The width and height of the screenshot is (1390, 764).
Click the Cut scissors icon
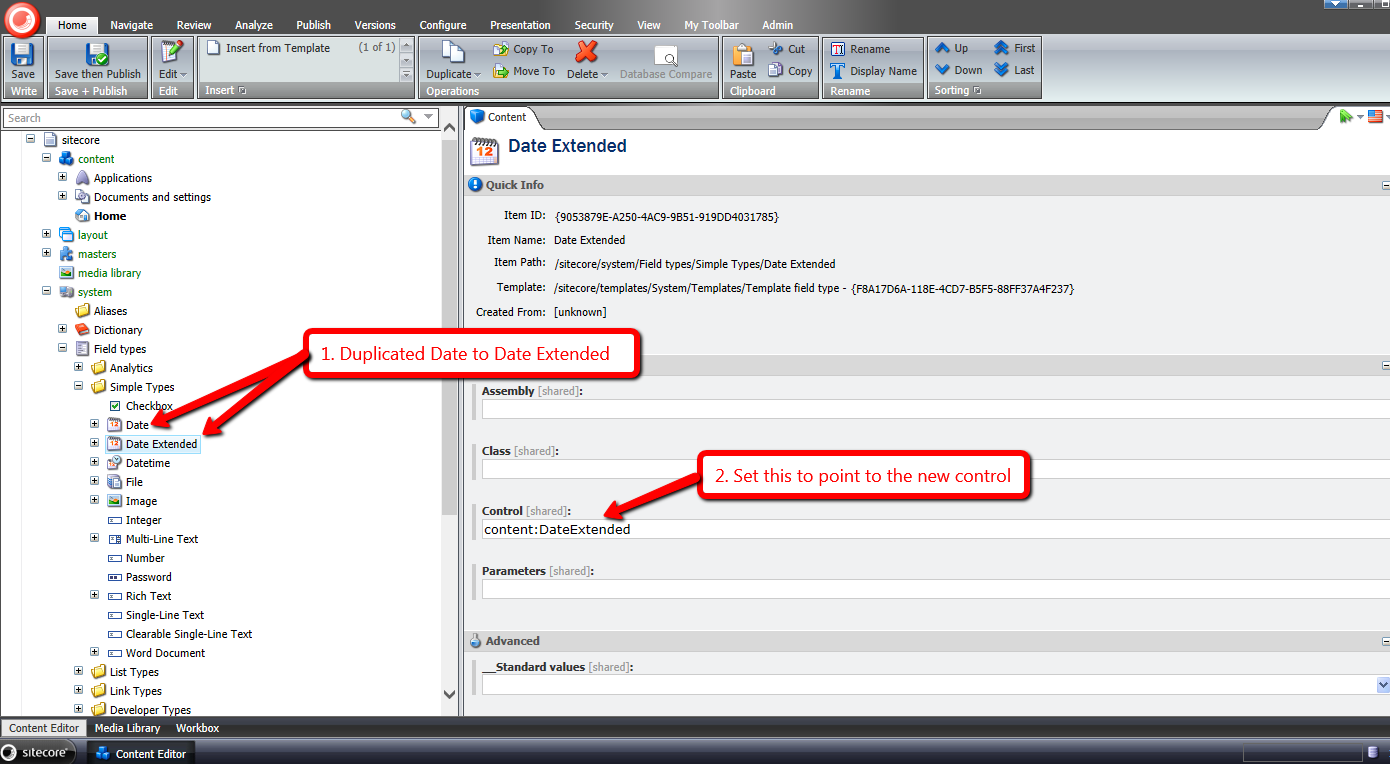point(777,48)
